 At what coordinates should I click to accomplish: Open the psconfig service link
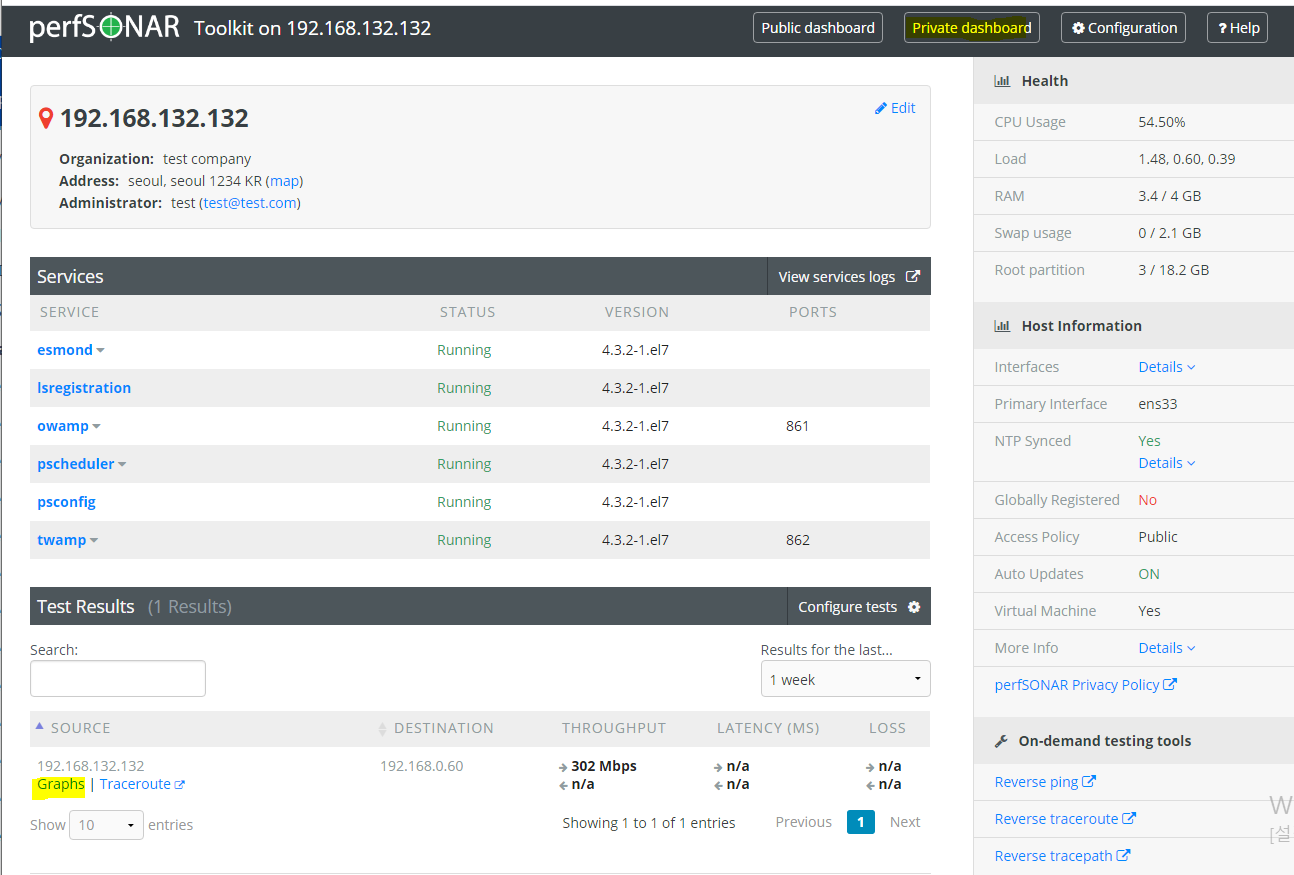(x=66, y=502)
